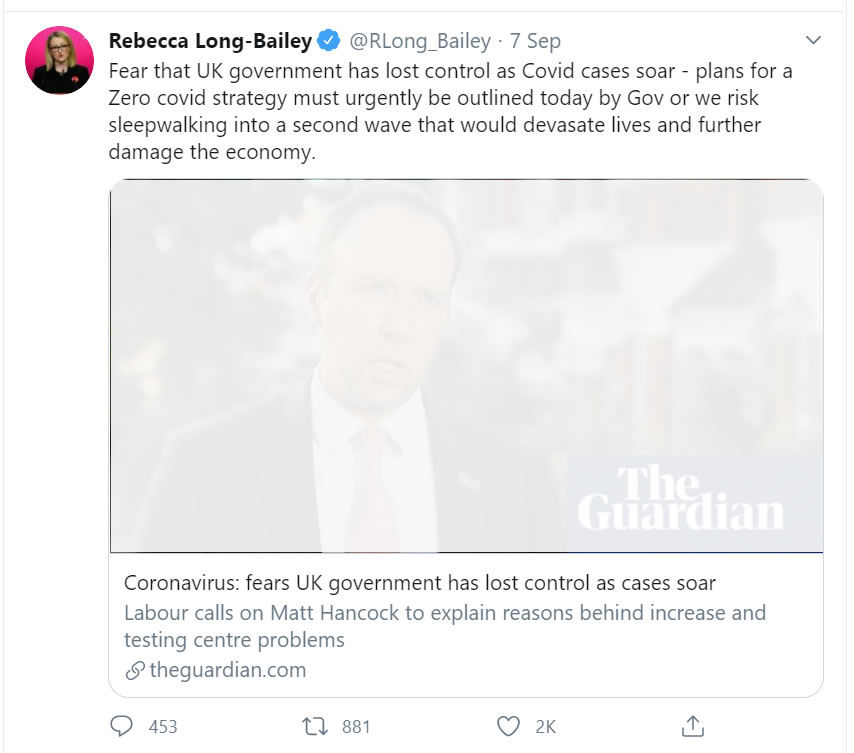The height and width of the screenshot is (753, 854).
Task: Click the link chain icon beside theguardian.com
Action: pos(134,670)
